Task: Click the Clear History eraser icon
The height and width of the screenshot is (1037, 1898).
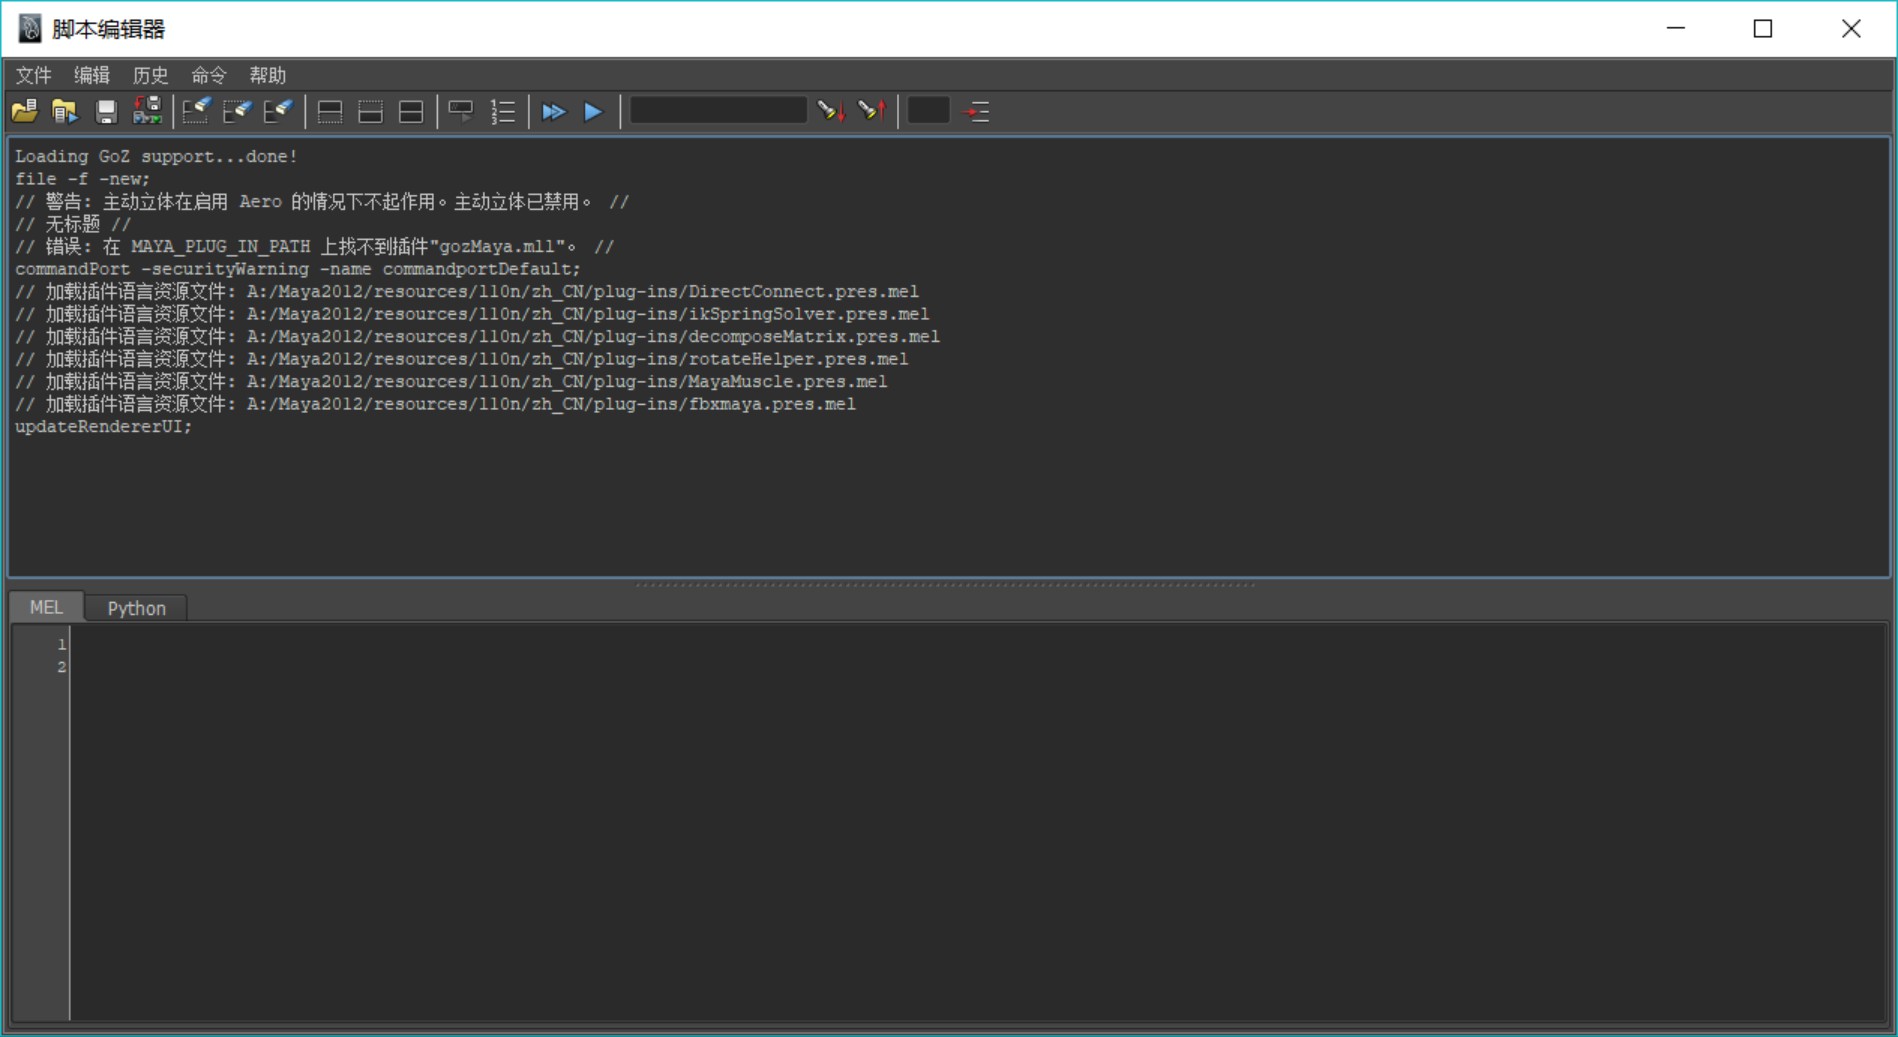Action: [x=196, y=111]
